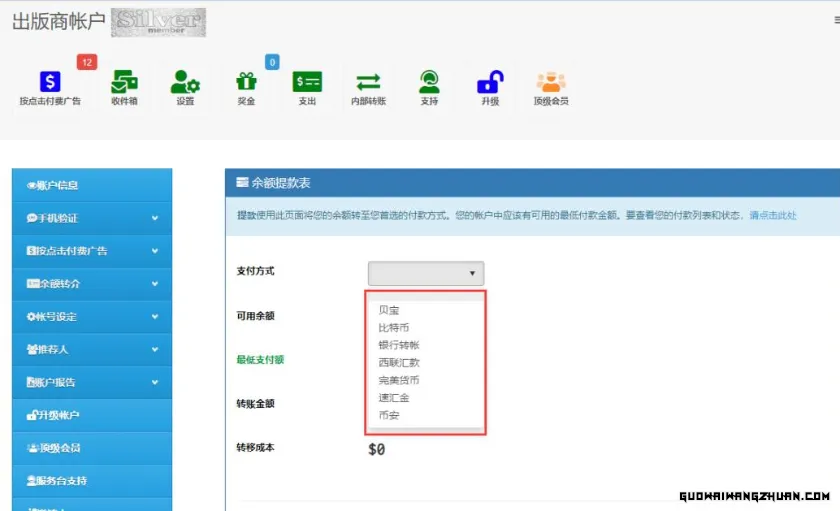Screen dimensions: 840x511
Task: Choose 银行转帐 from payment list
Action: (x=399, y=345)
